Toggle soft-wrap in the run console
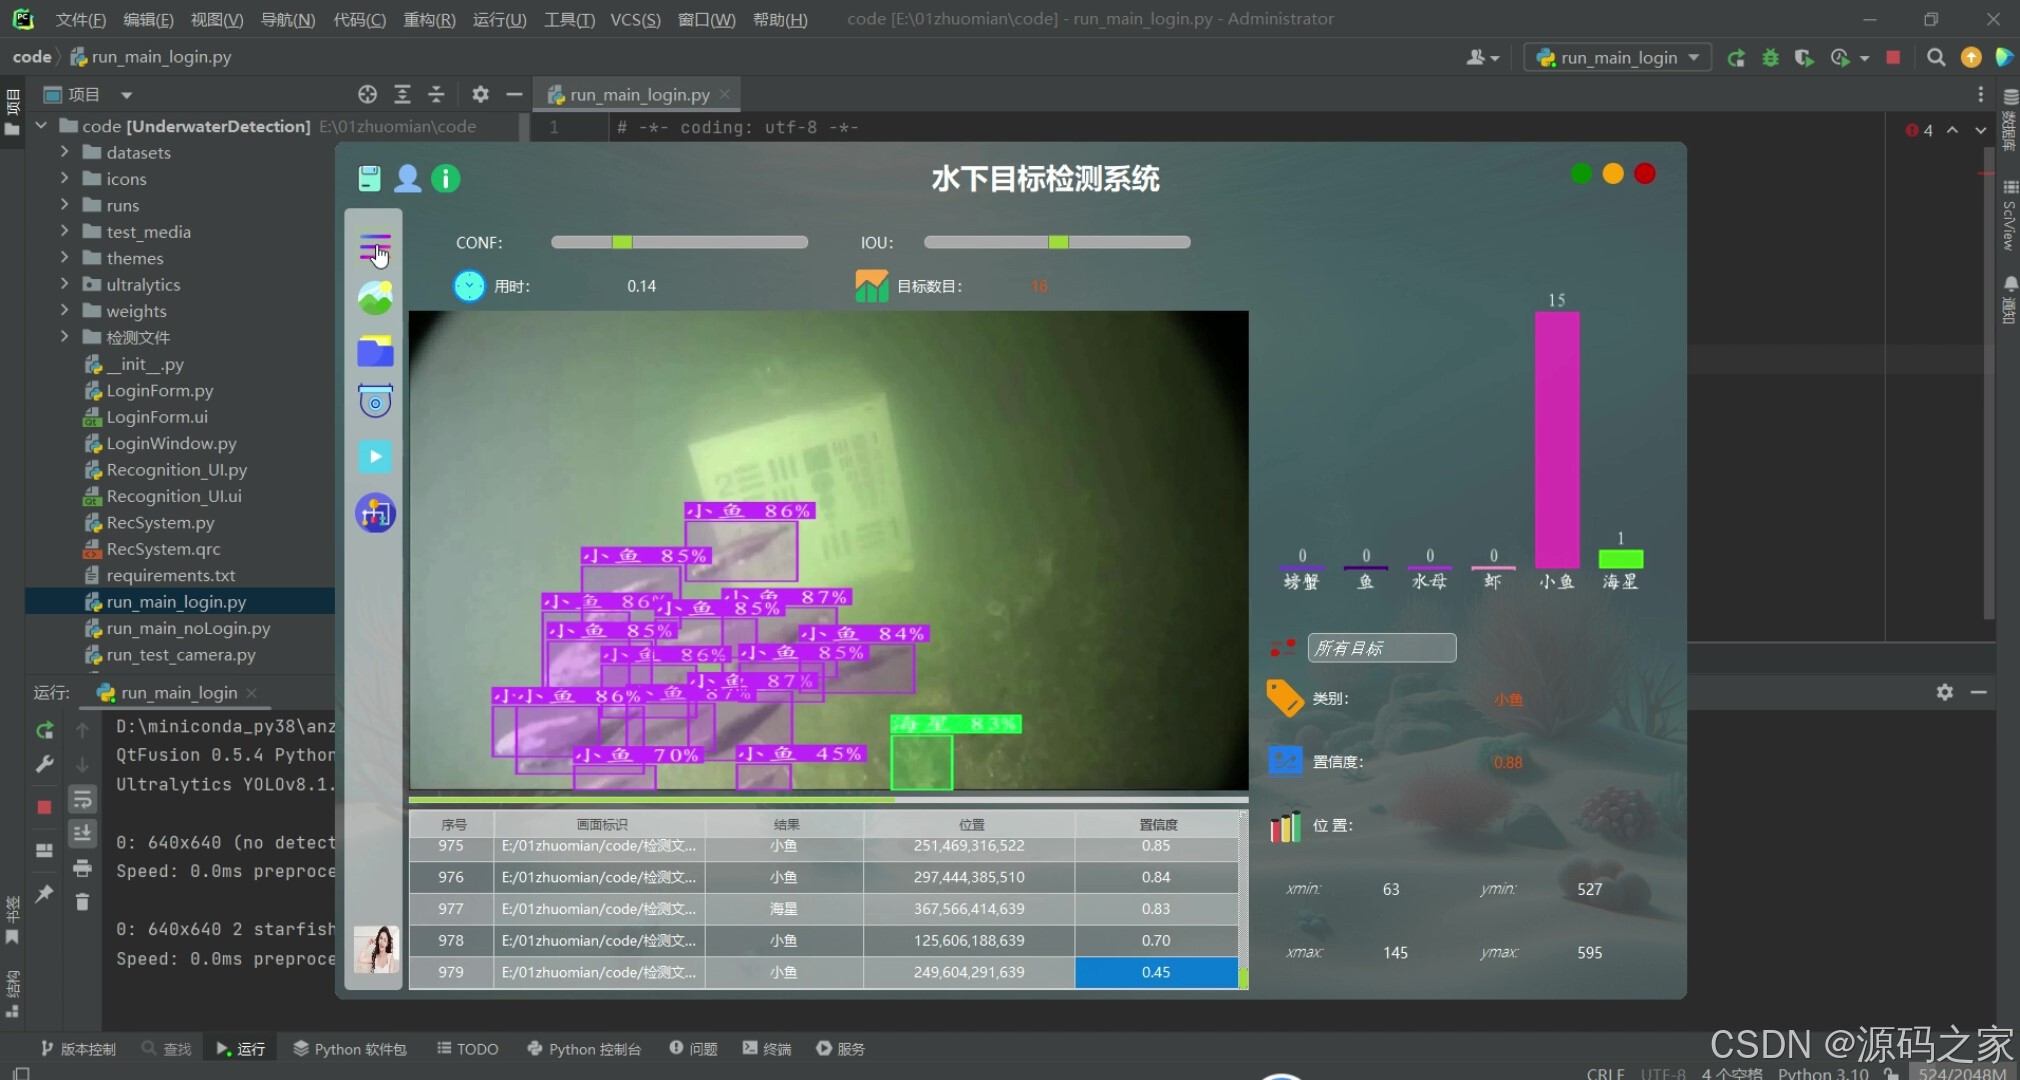Viewport: 2020px width, 1080px height. click(x=82, y=799)
